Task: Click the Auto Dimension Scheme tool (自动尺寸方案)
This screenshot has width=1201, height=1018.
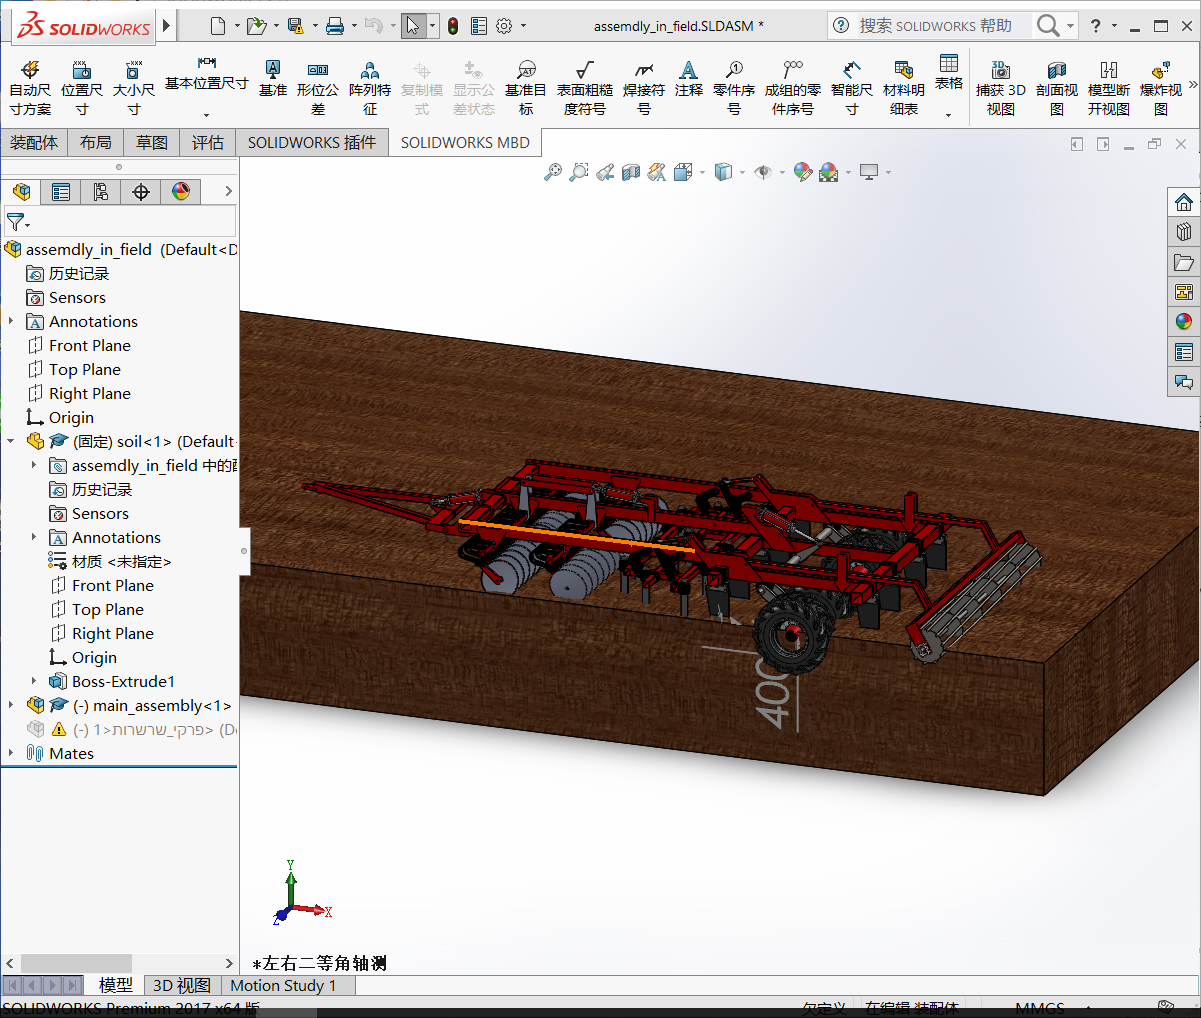Action: coord(30,87)
